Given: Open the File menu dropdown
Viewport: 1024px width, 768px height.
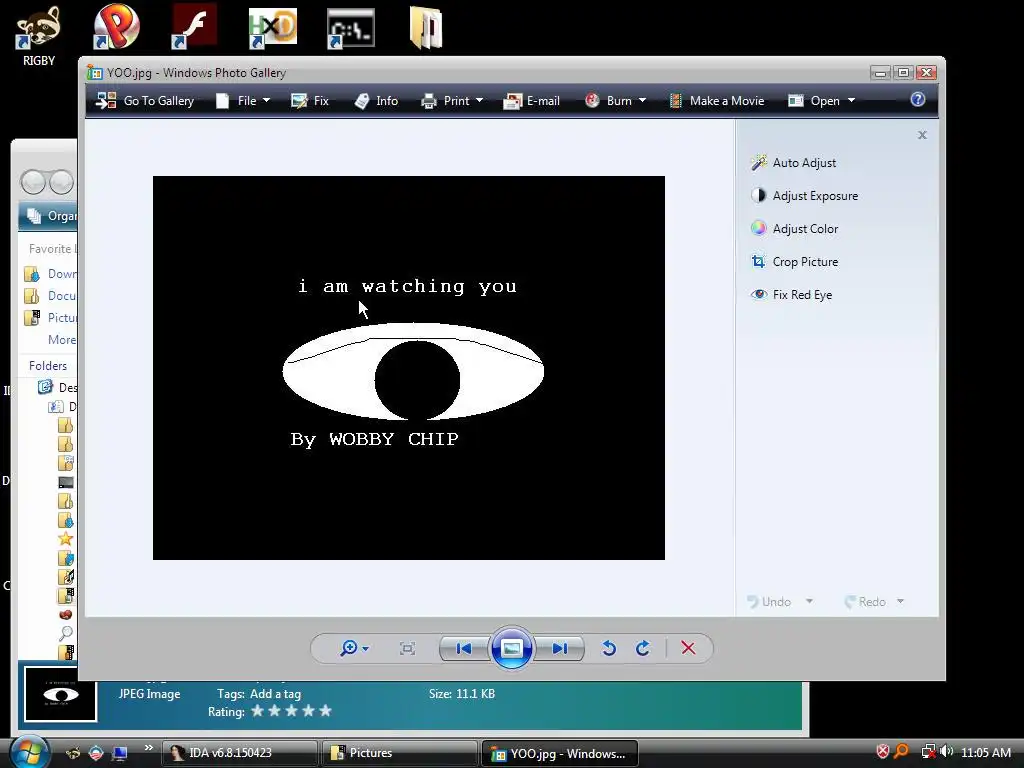Looking at the screenshot, I should click(x=243, y=101).
